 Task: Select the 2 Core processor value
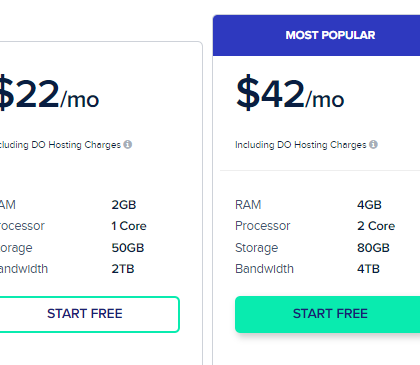[376, 226]
